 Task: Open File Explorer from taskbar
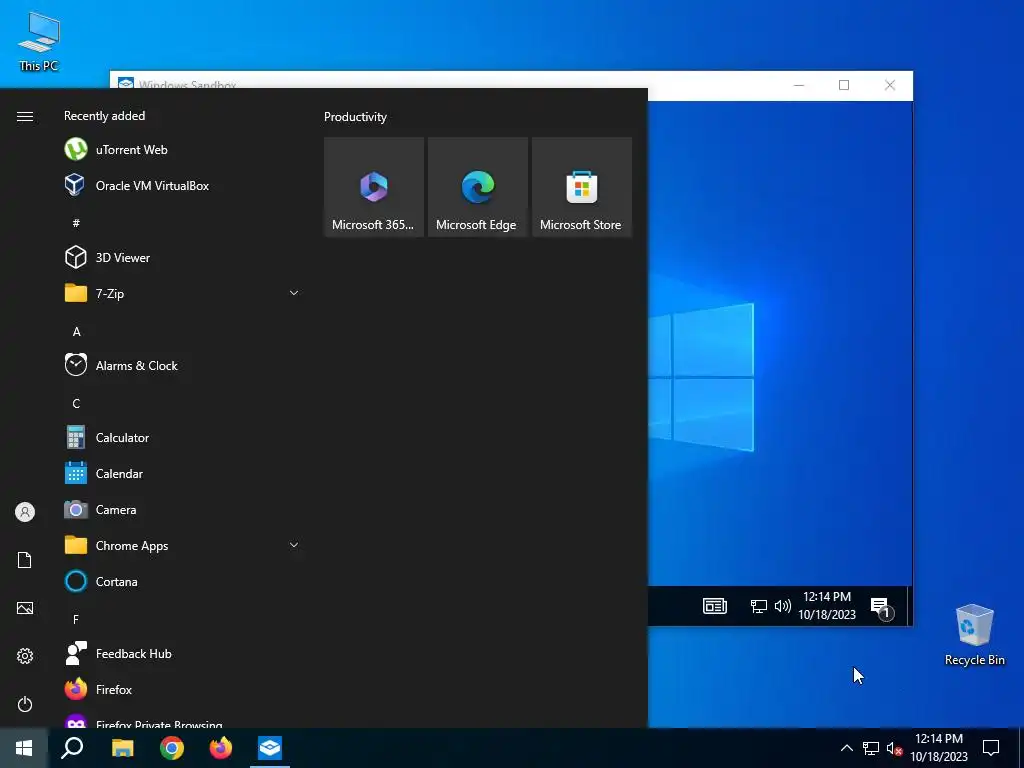coord(122,748)
